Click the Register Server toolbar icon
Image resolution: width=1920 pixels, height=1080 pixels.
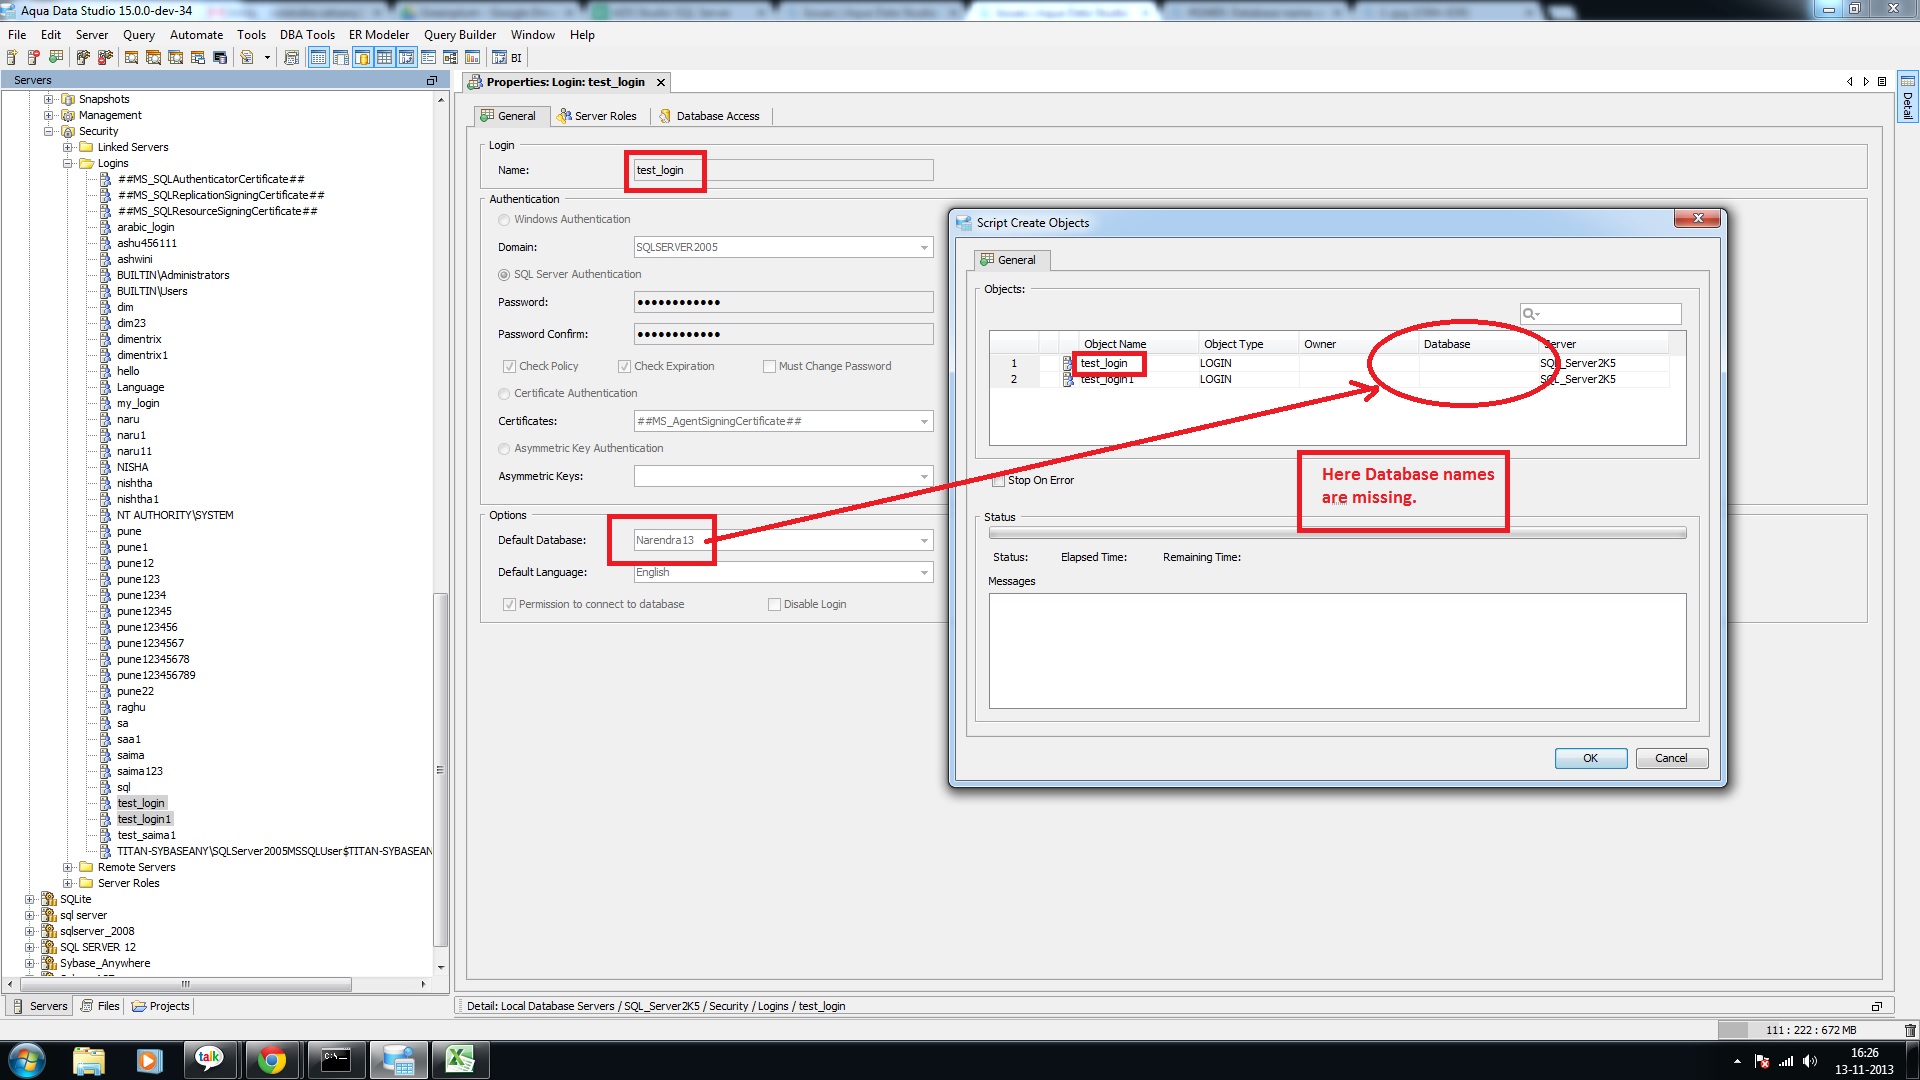(x=12, y=57)
